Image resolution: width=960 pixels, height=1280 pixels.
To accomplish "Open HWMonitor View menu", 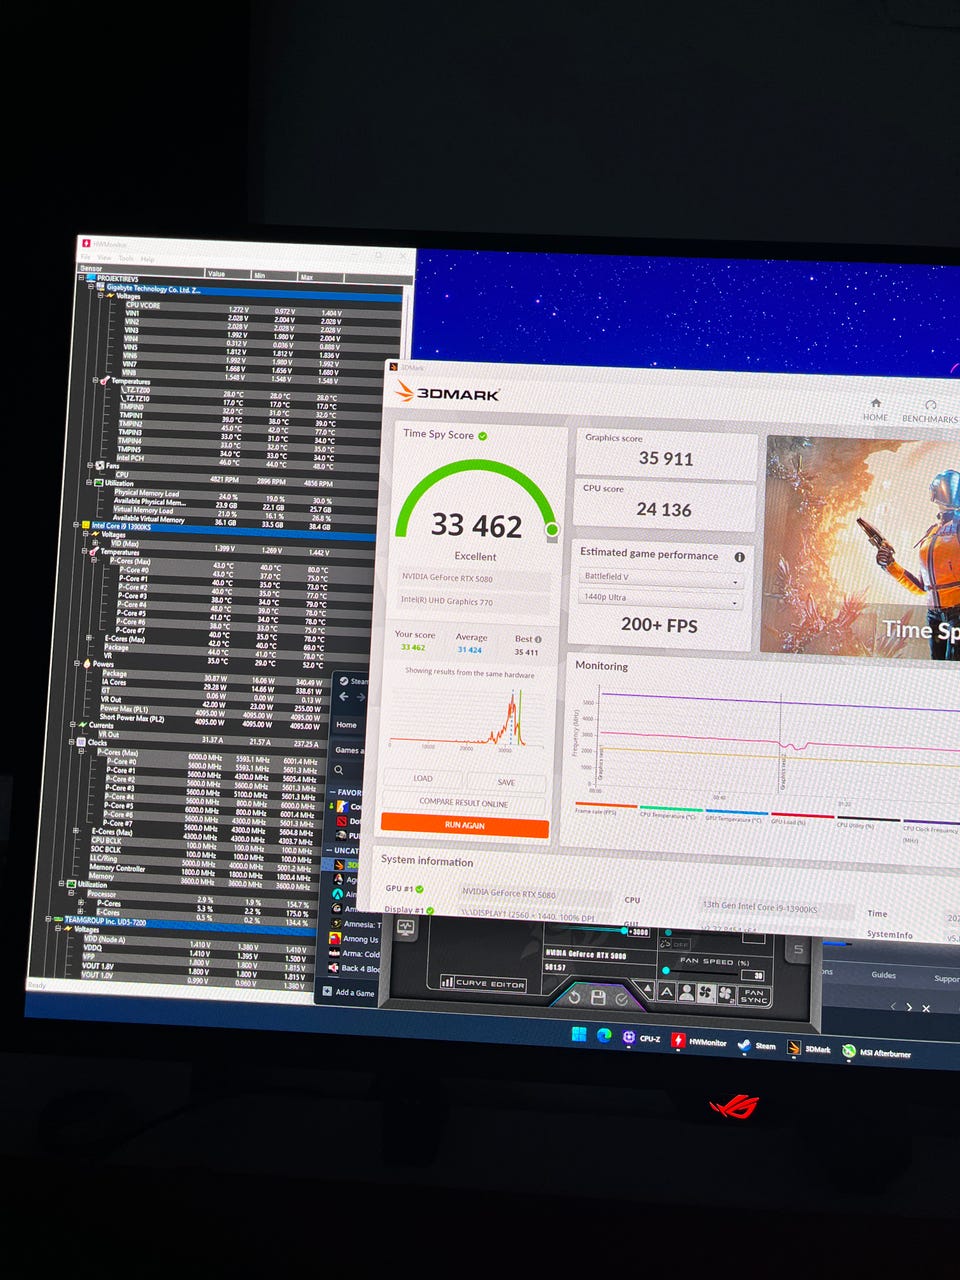I will (x=105, y=257).
